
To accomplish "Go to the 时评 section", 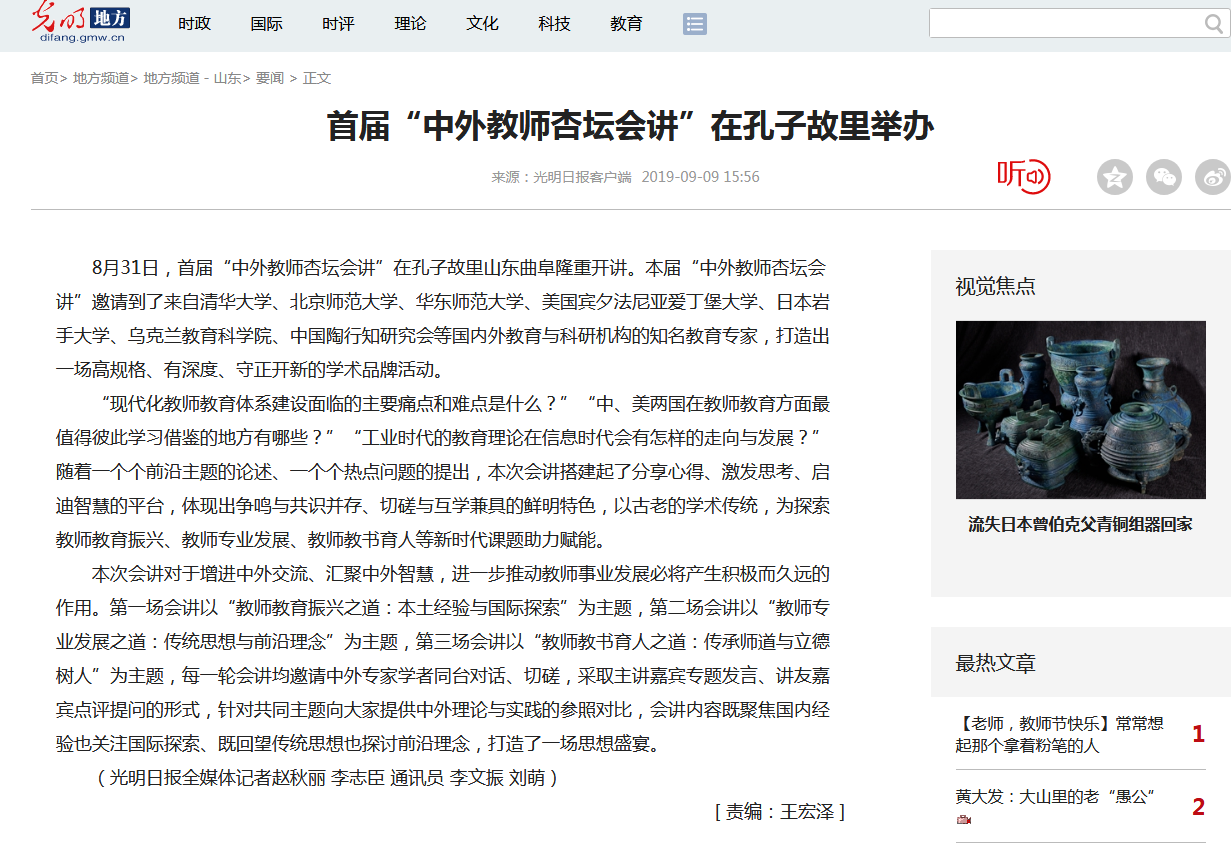I will click(x=339, y=24).
